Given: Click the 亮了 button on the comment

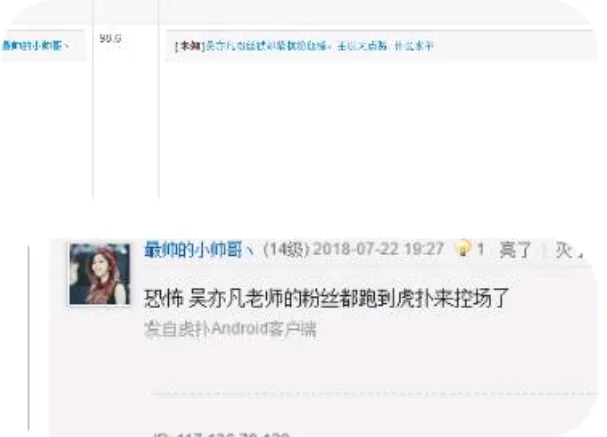Looking at the screenshot, I should [x=515, y=250].
